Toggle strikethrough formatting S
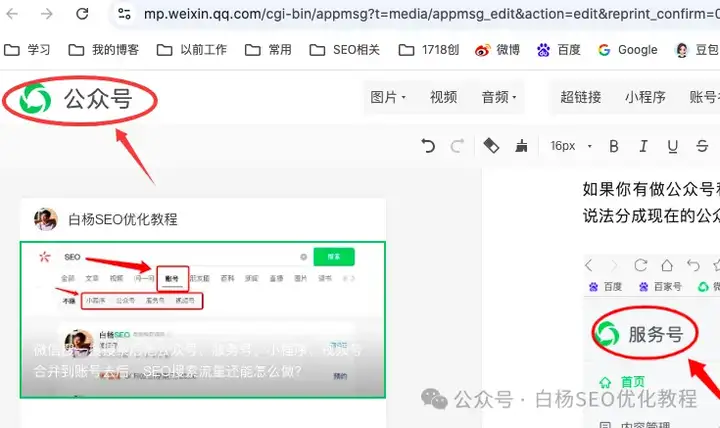 tap(702, 146)
